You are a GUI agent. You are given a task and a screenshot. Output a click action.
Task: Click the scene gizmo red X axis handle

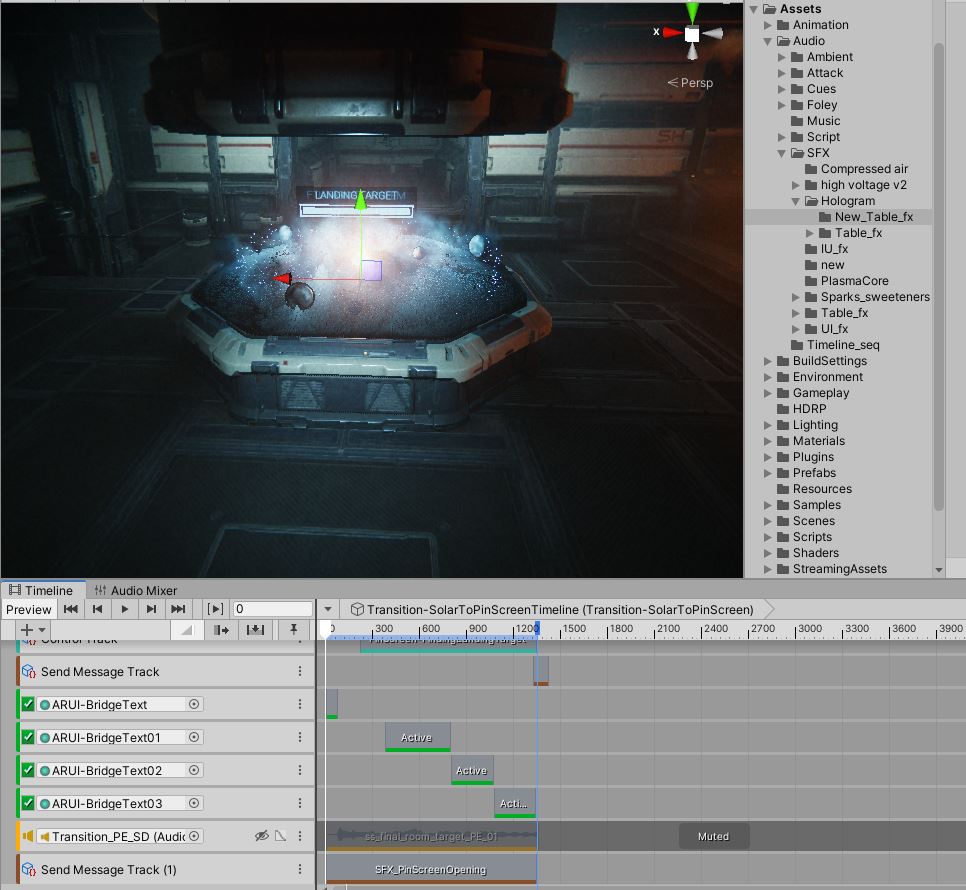click(671, 33)
